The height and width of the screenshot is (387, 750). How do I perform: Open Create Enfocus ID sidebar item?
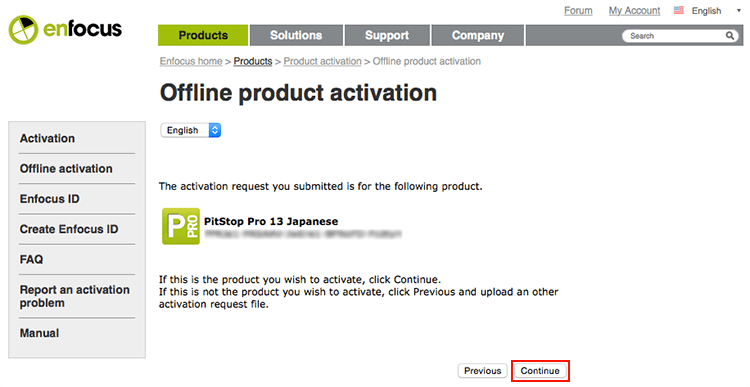pyautogui.click(x=69, y=229)
